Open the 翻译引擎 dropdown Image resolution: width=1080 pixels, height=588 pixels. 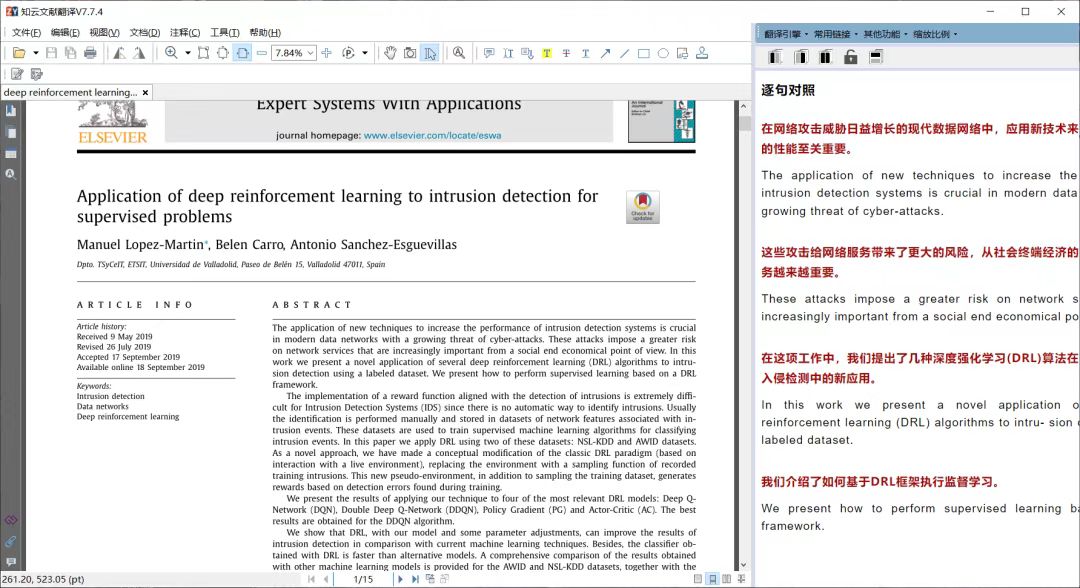786,34
